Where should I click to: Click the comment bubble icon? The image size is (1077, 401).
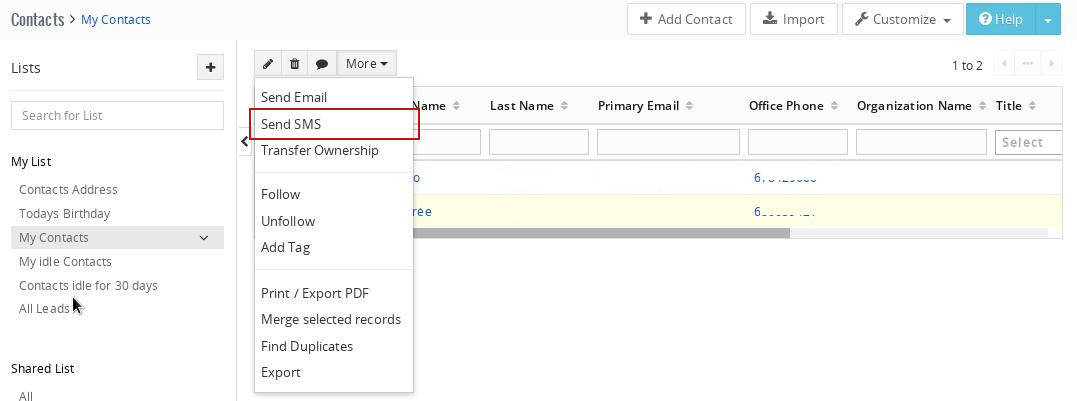click(322, 64)
